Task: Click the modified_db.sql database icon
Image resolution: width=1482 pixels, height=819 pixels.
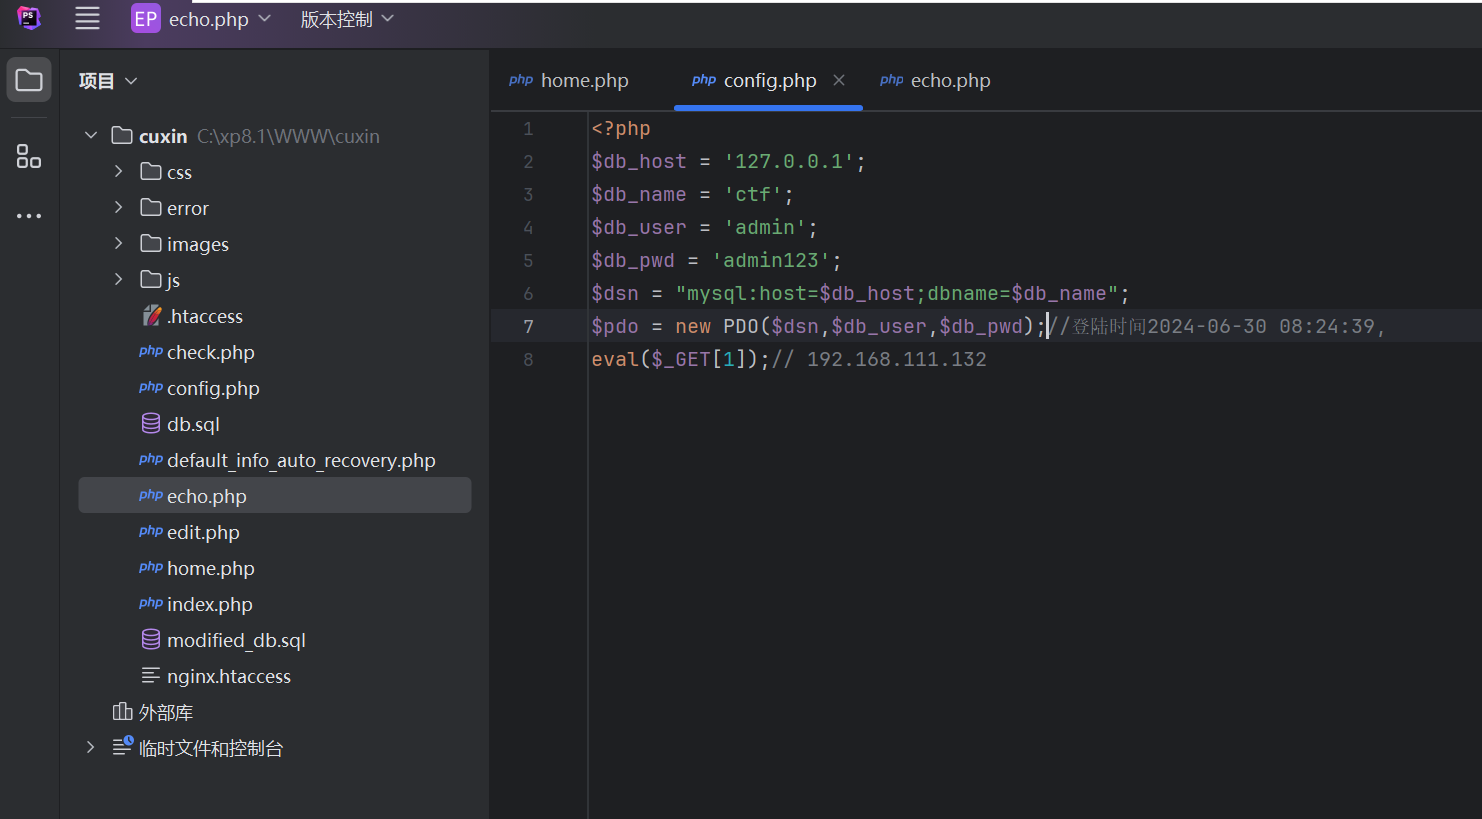Action: click(151, 639)
